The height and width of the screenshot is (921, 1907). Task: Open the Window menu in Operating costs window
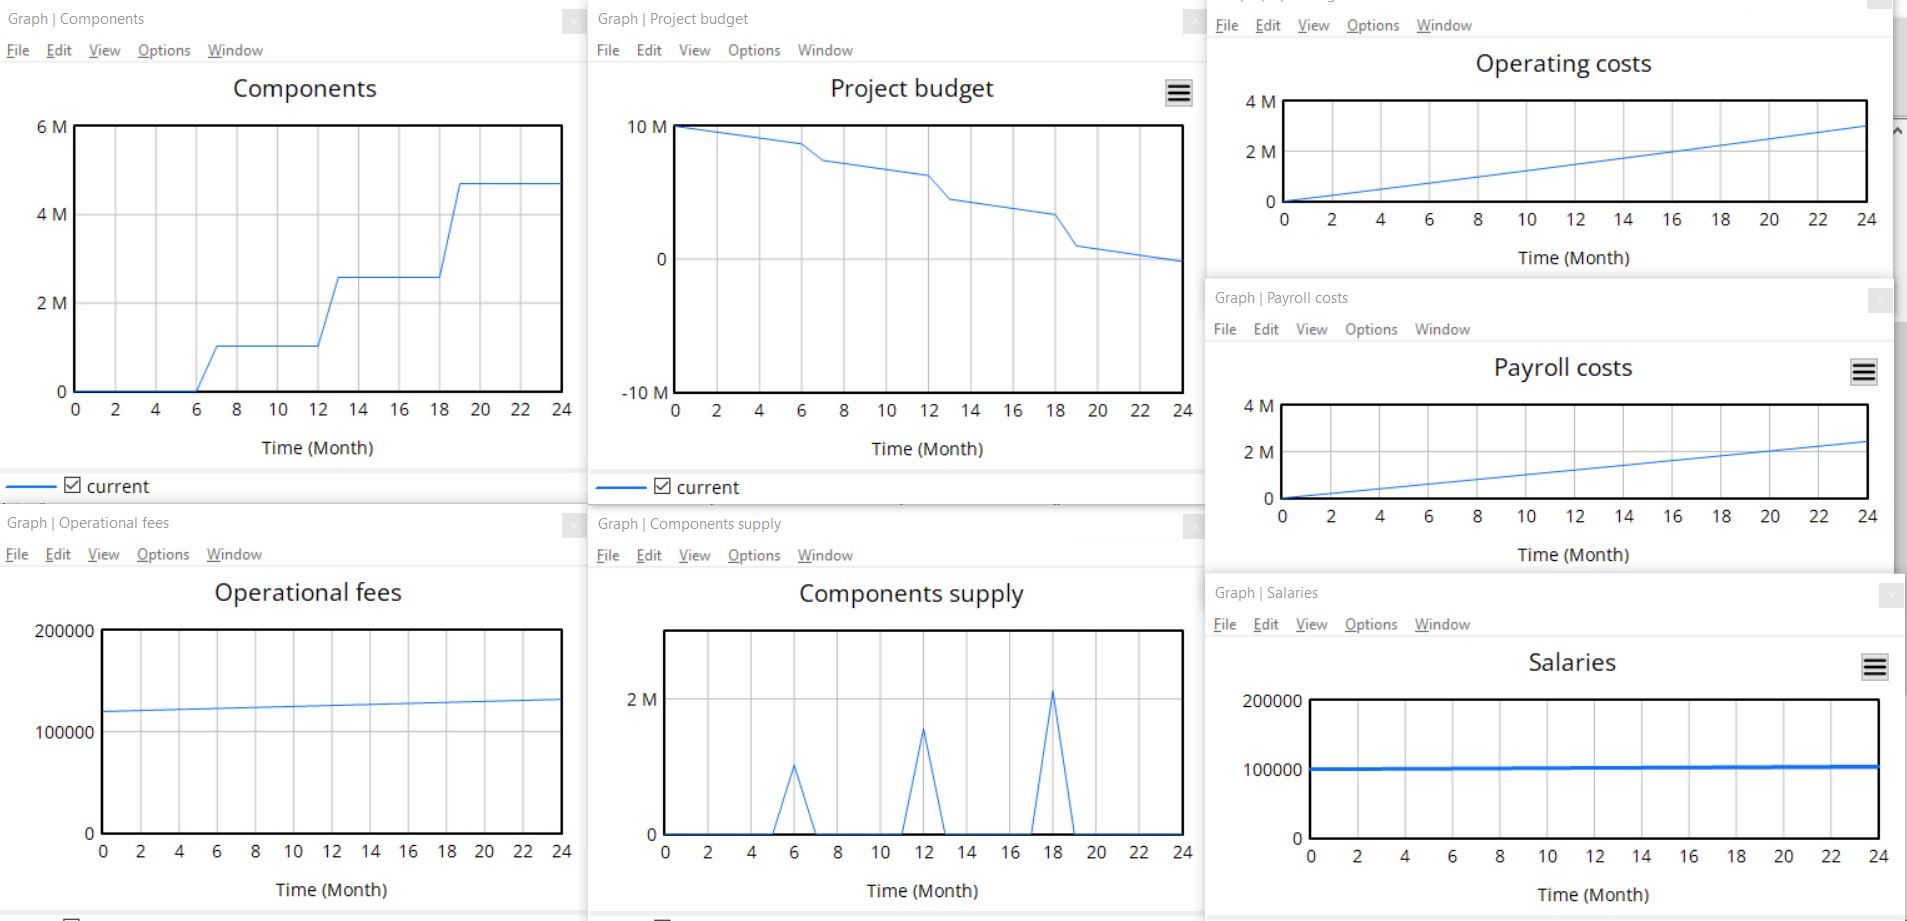click(x=1444, y=25)
